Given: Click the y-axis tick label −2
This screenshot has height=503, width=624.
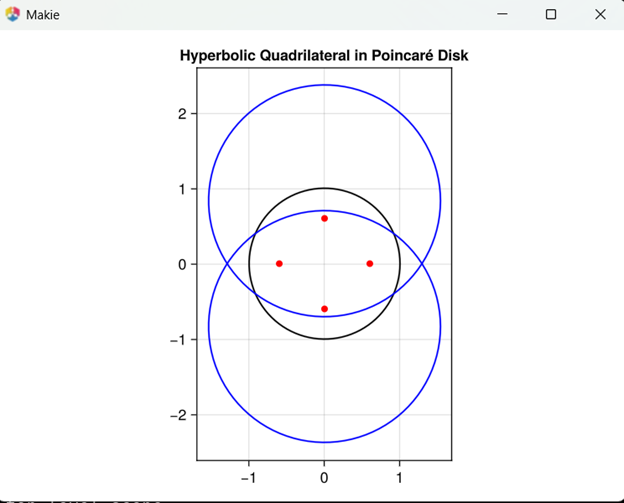Looking at the screenshot, I should coord(178,415).
